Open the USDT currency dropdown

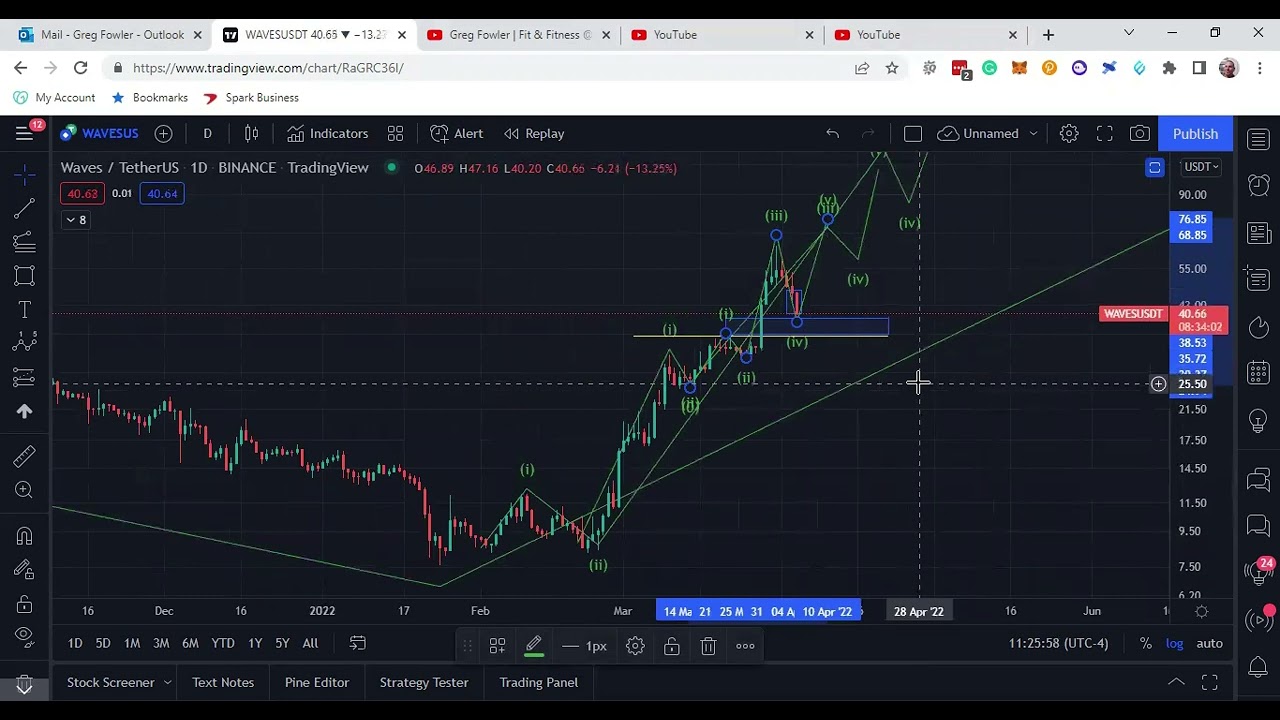tap(1200, 167)
